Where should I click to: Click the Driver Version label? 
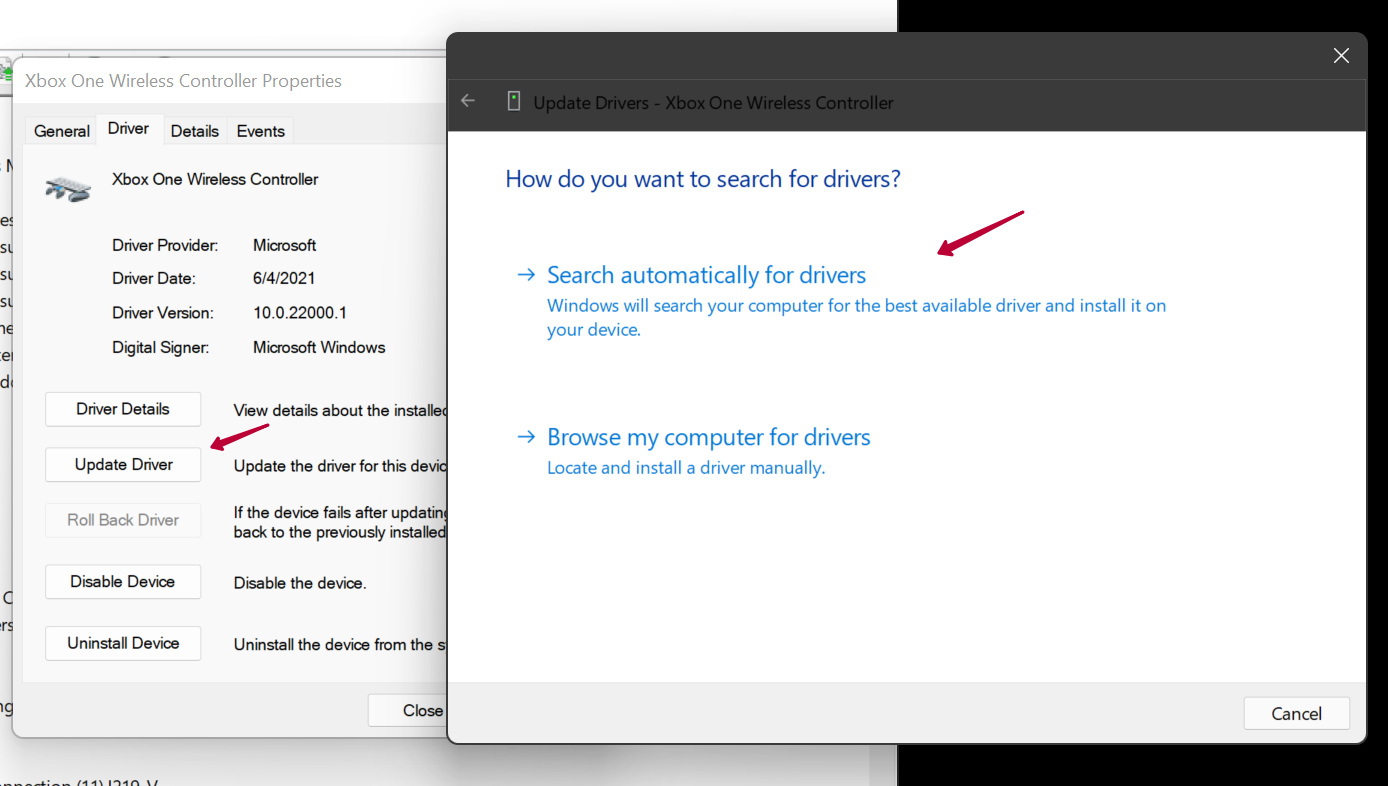163,313
